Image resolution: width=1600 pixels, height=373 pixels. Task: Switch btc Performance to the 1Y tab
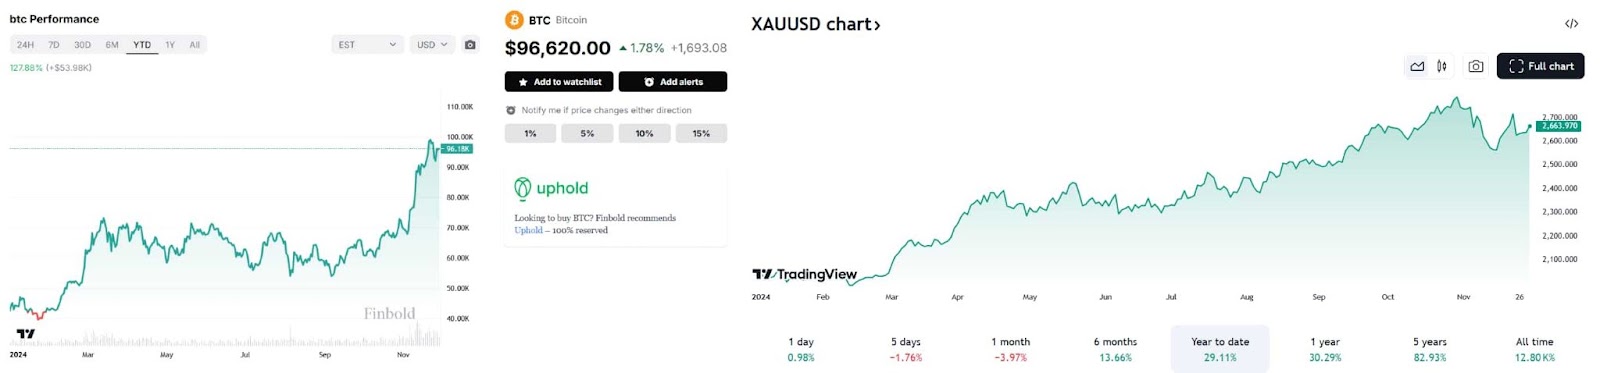tap(170, 45)
